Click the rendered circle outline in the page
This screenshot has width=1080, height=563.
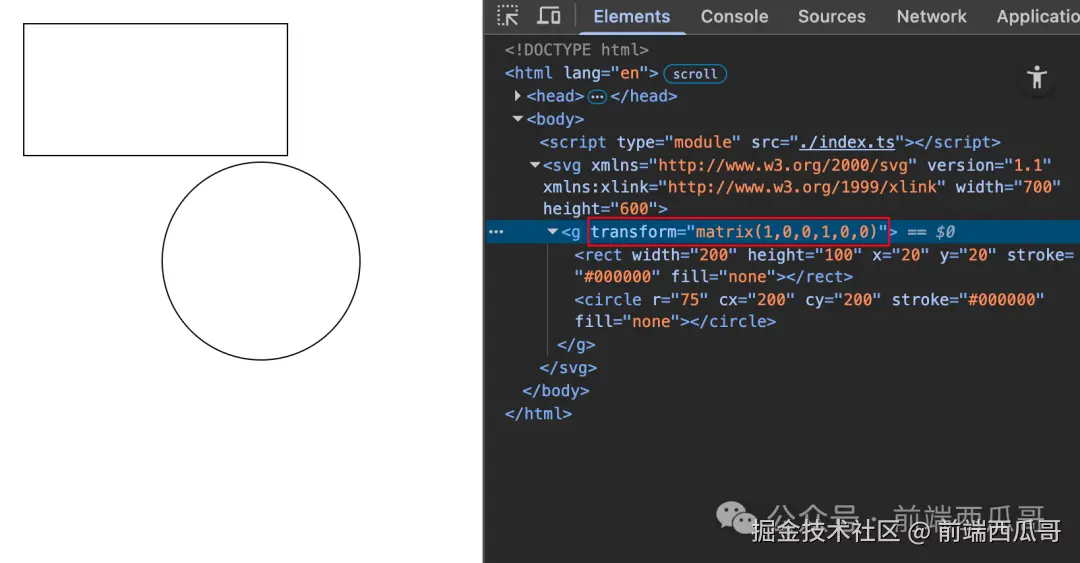[261, 261]
